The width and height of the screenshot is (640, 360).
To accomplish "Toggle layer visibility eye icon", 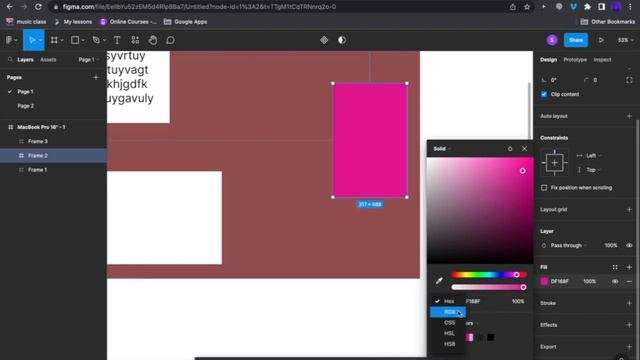I will pyautogui.click(x=629, y=245).
